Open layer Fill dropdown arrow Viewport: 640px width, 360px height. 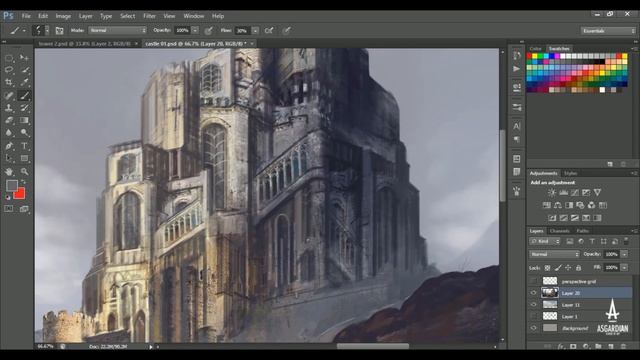pyautogui.click(x=624, y=268)
